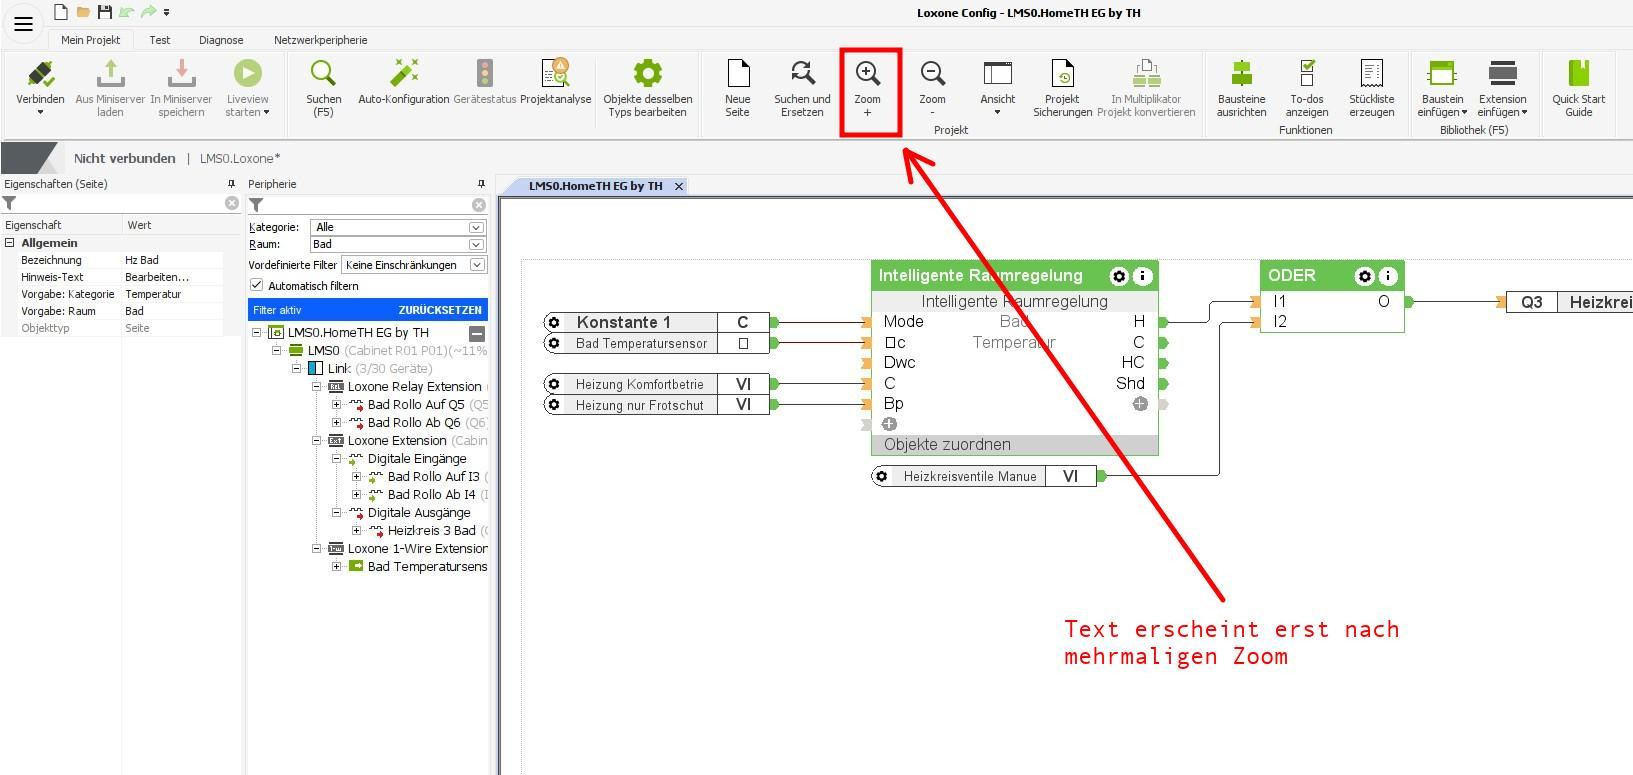Select the Bezeichnung value Hz Bad
Viewport: 1633px width, 775px height.
coord(172,260)
